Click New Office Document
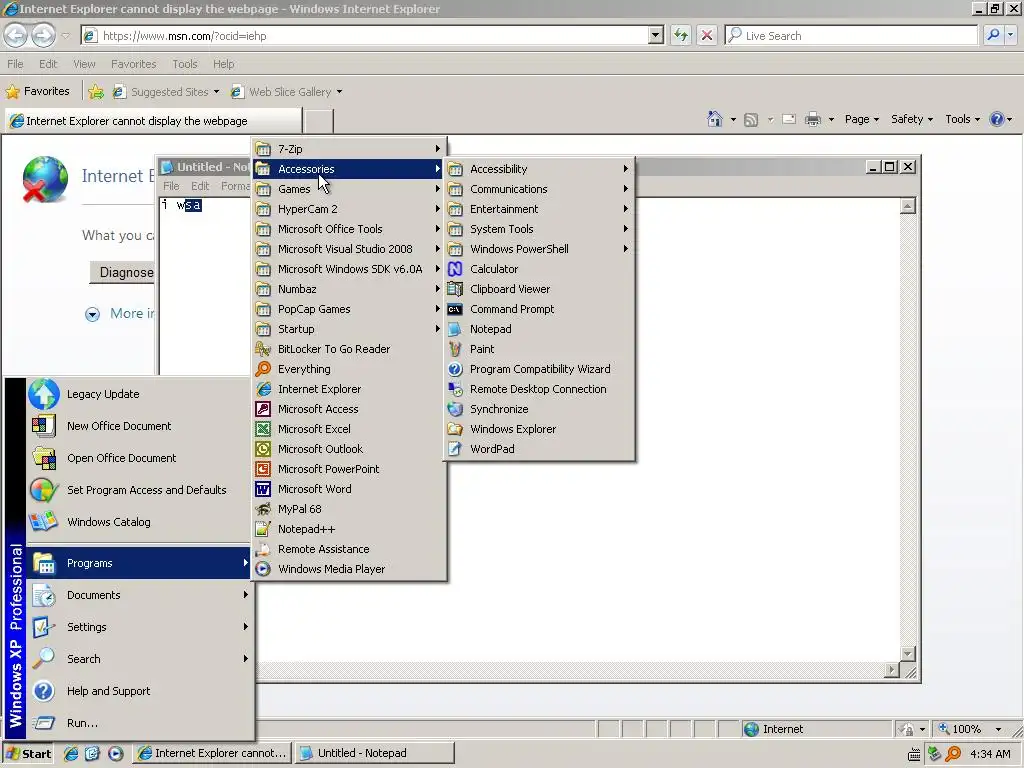The image size is (1024, 768). [138, 426]
